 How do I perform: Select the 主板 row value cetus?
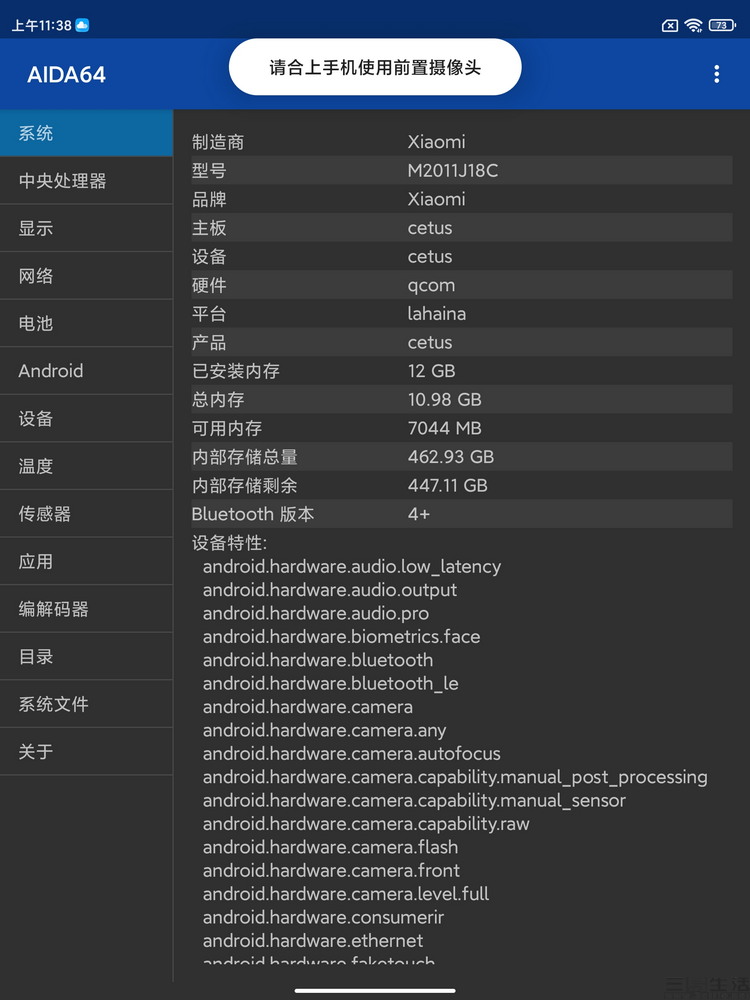click(x=430, y=228)
